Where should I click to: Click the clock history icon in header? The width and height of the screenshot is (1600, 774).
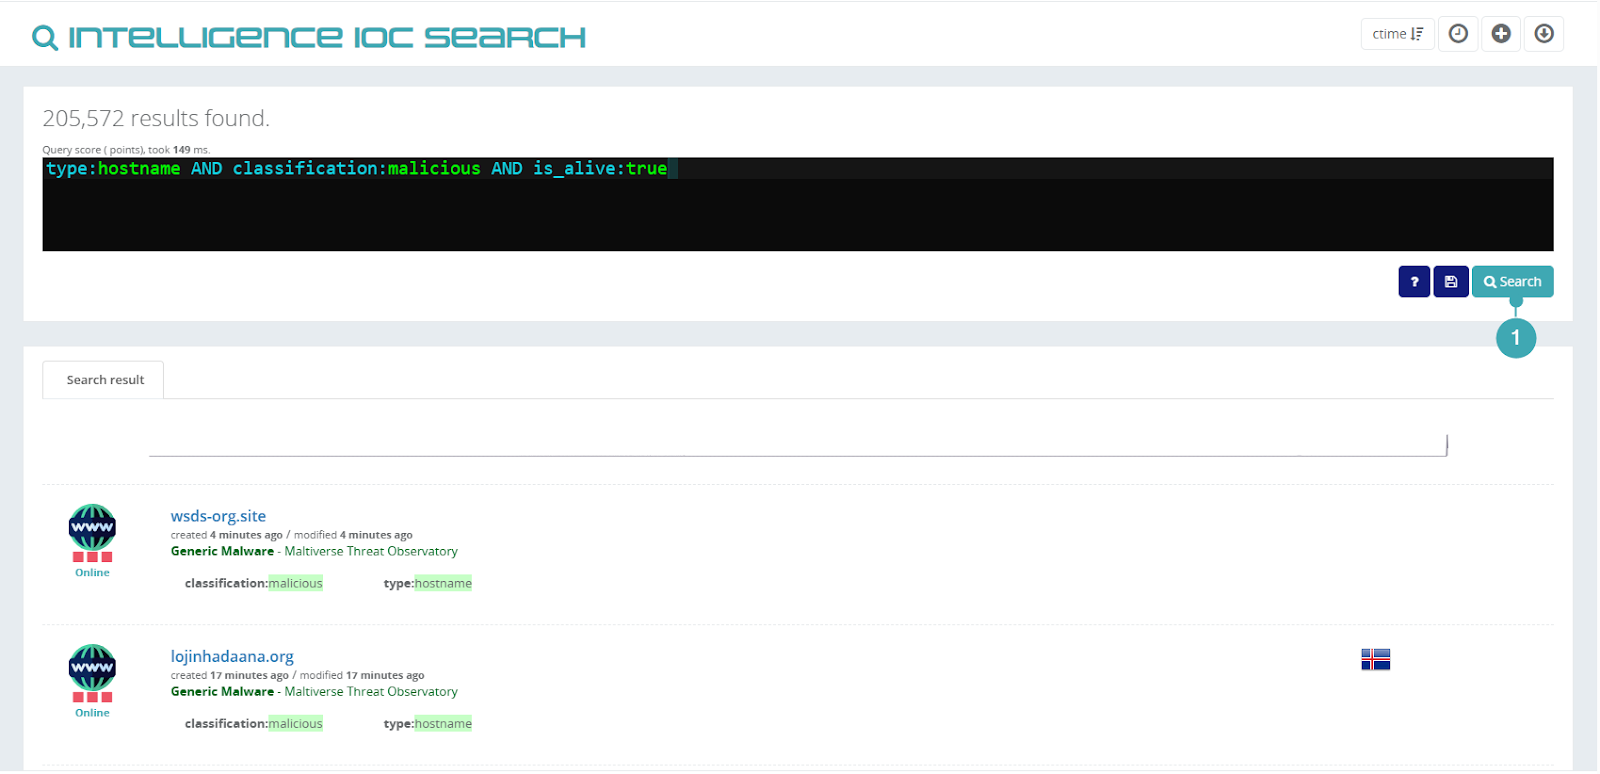1458,34
